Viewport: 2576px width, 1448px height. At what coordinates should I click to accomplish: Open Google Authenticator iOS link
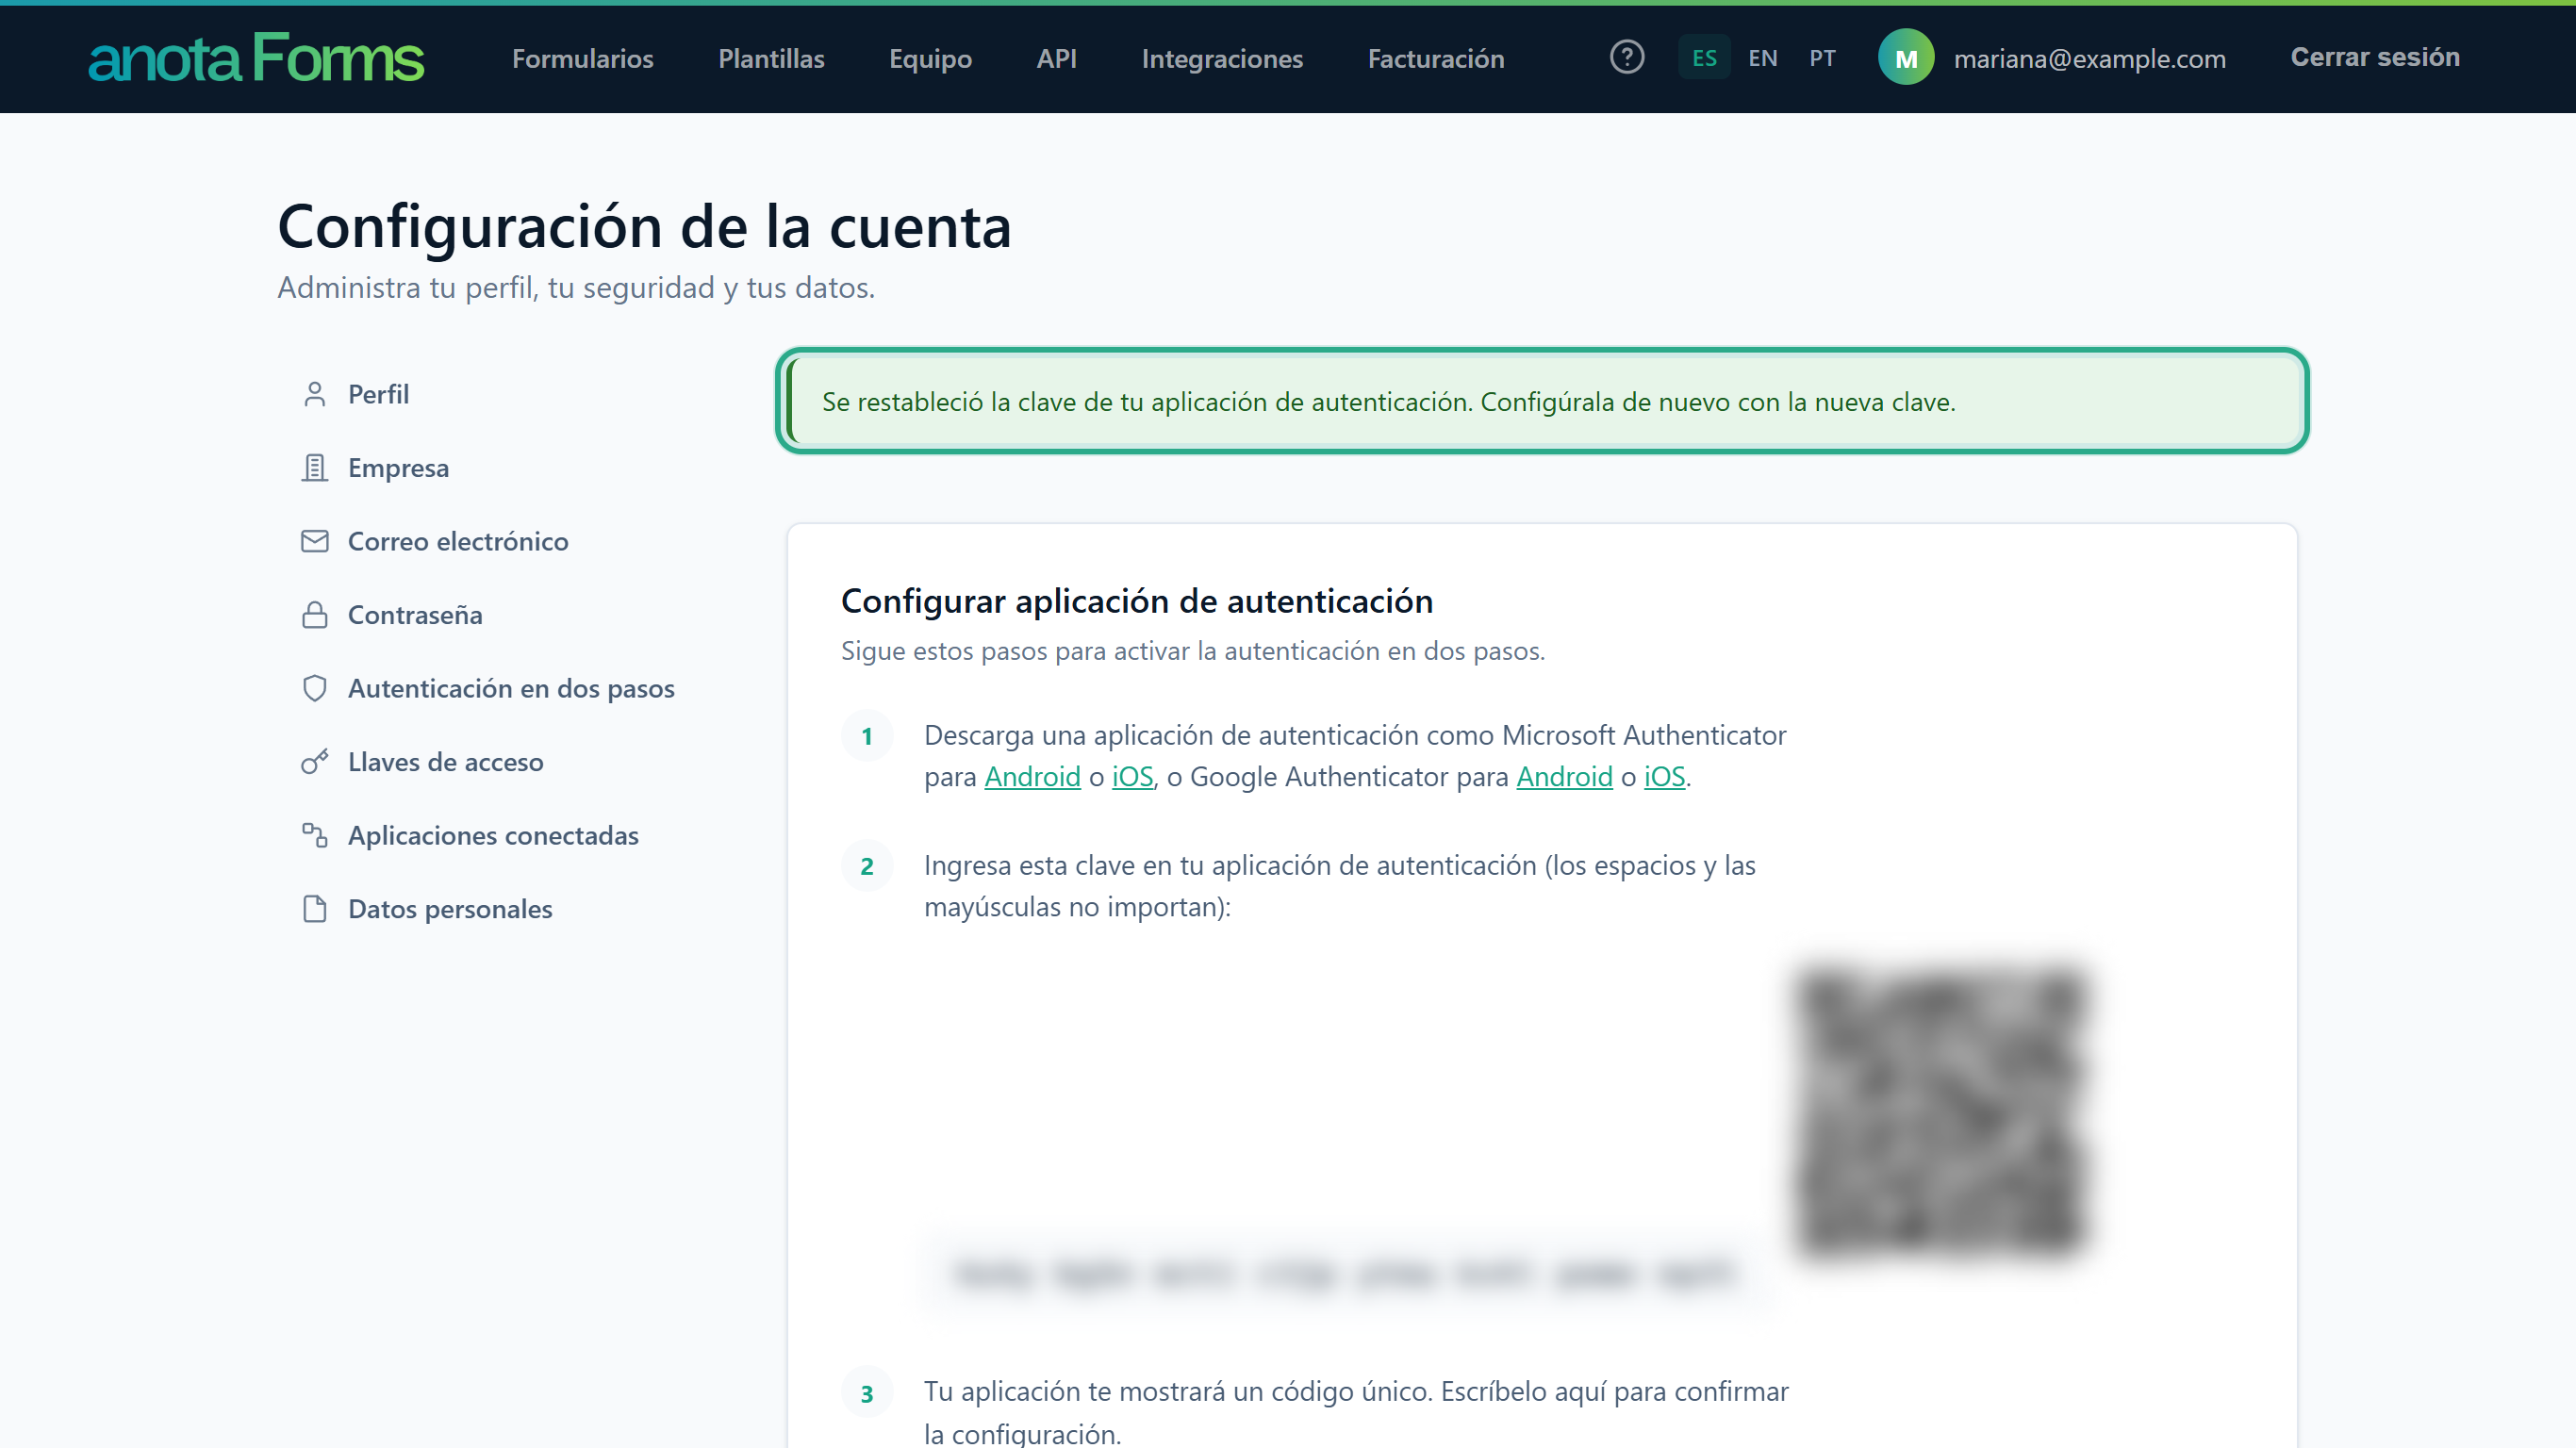(1664, 777)
